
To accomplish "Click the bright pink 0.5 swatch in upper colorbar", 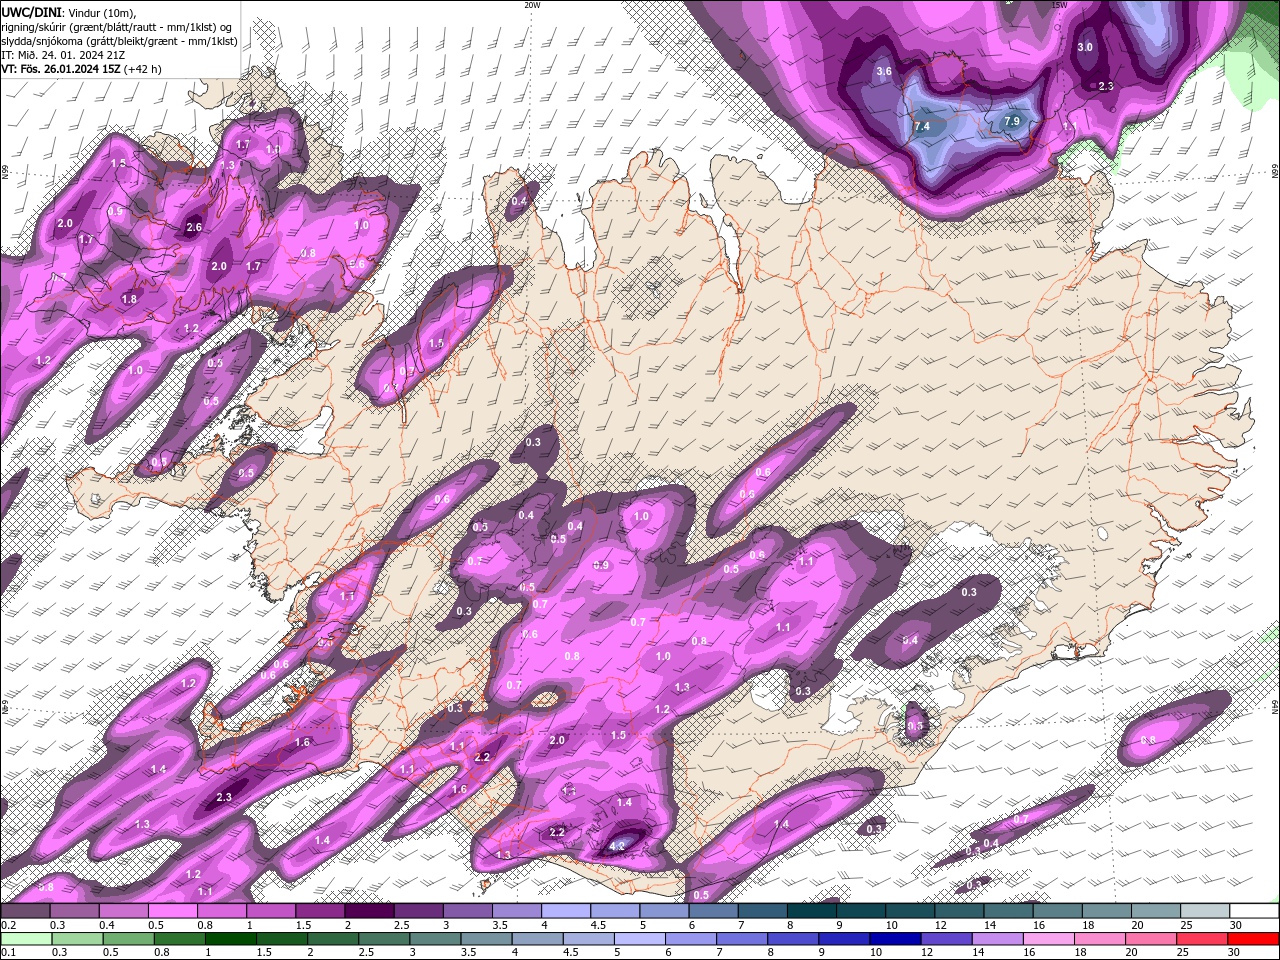I will 172,911.
